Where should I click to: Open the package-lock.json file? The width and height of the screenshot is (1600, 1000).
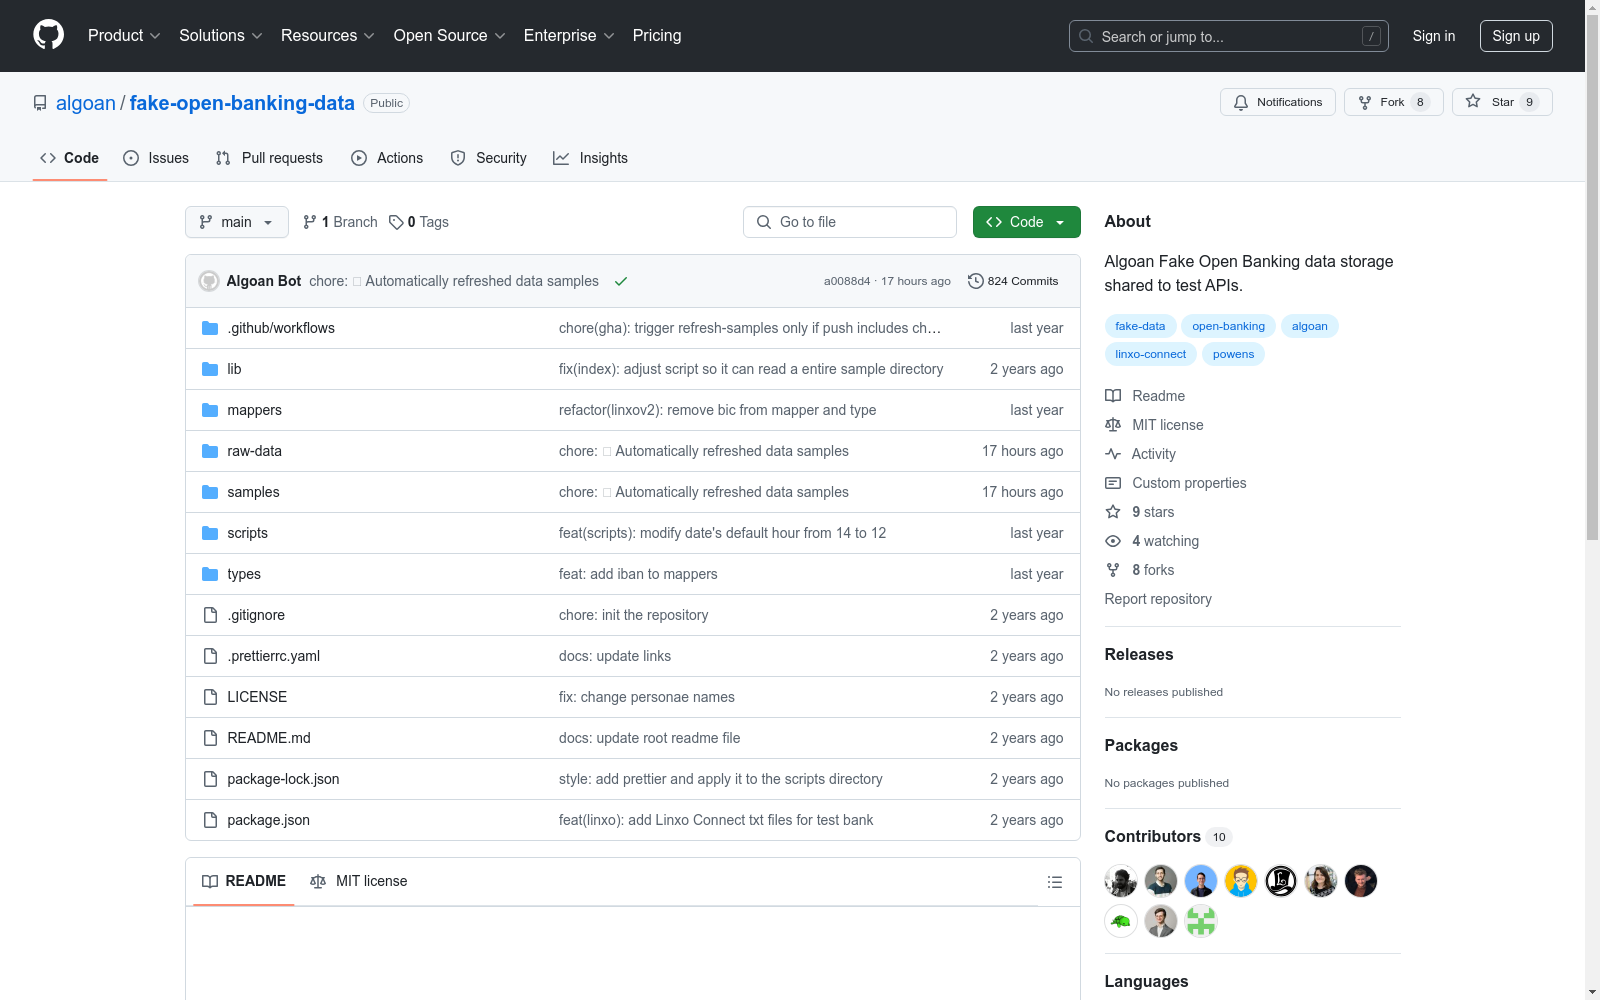click(x=283, y=779)
